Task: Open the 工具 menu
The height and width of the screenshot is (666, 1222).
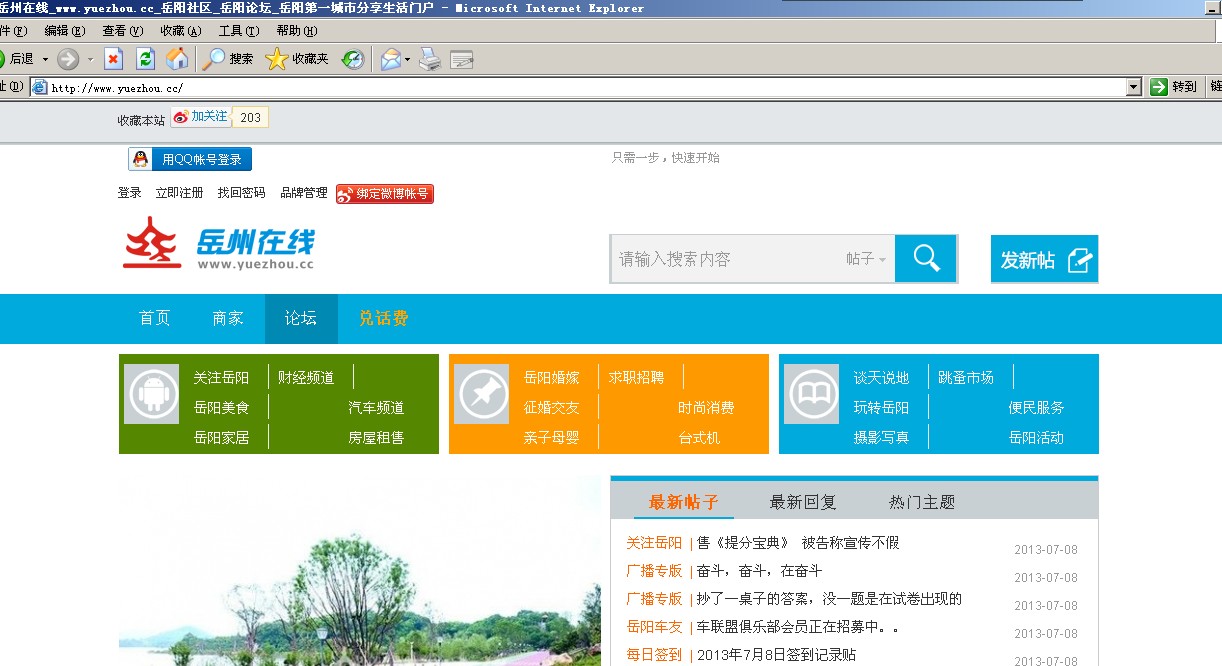Action: 238,31
